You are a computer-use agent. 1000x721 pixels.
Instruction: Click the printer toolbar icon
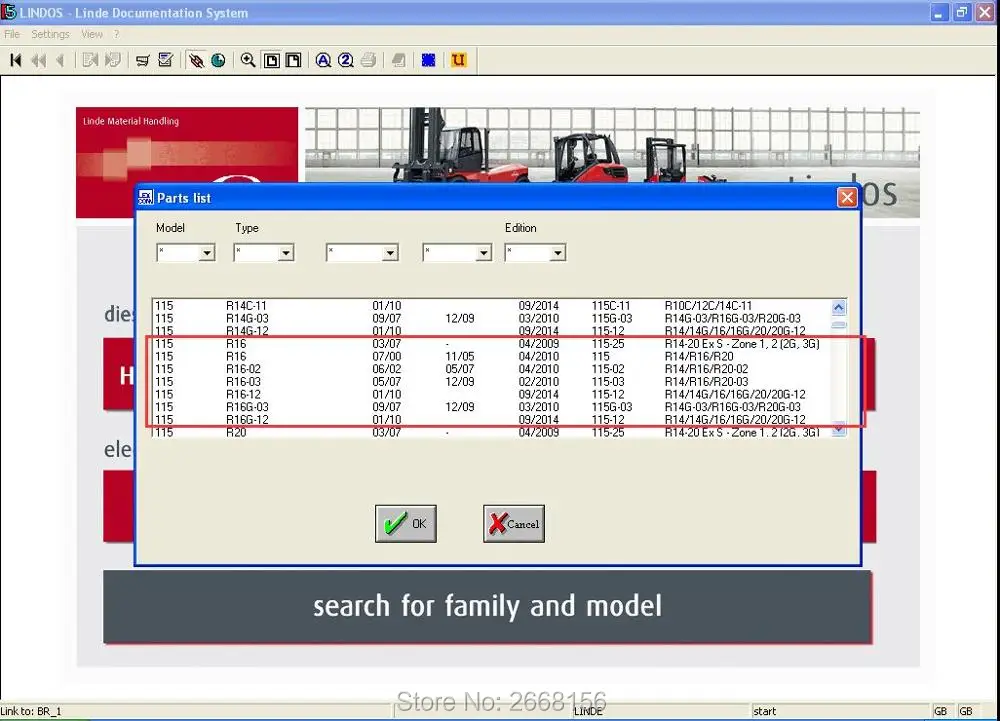coord(368,61)
